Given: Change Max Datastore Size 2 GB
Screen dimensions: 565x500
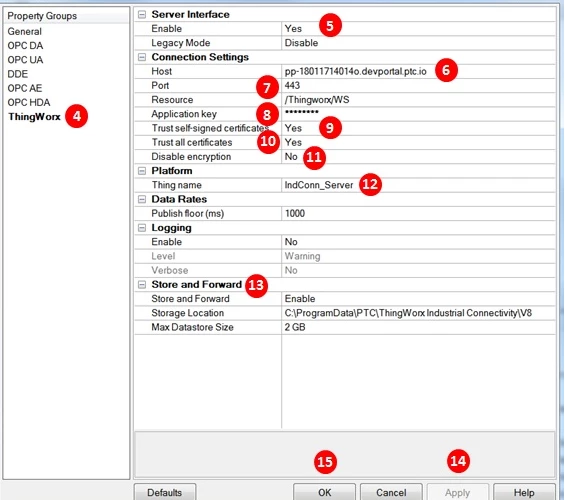Looking at the screenshot, I should point(418,327).
